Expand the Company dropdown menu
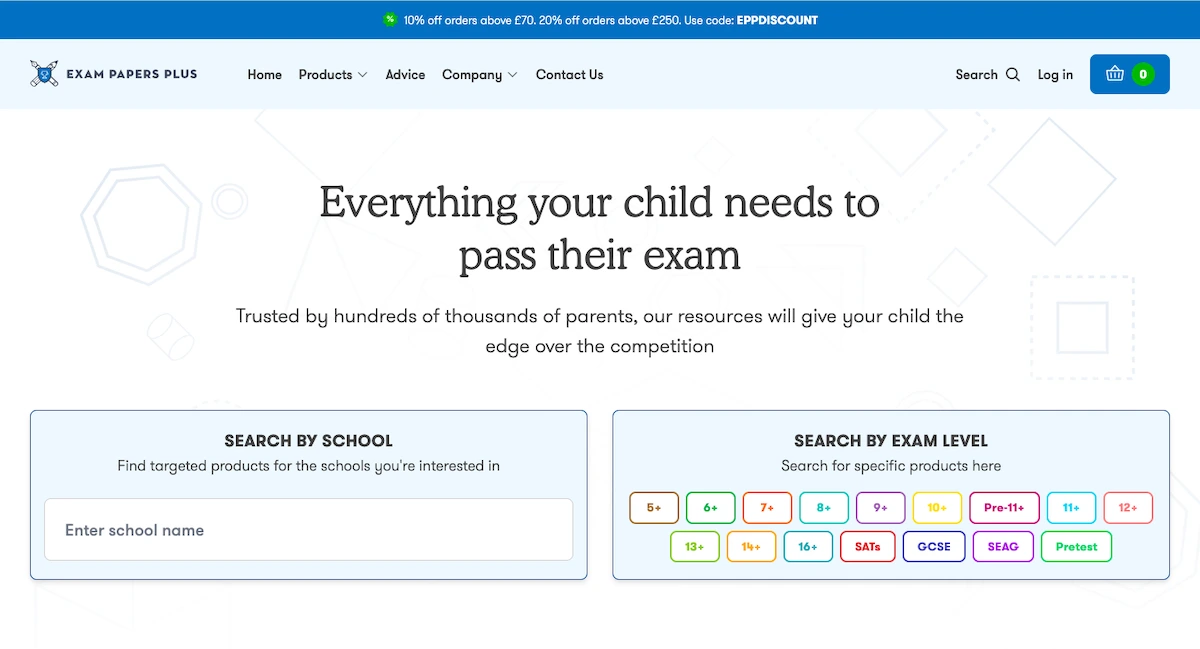The width and height of the screenshot is (1200, 649). click(479, 75)
